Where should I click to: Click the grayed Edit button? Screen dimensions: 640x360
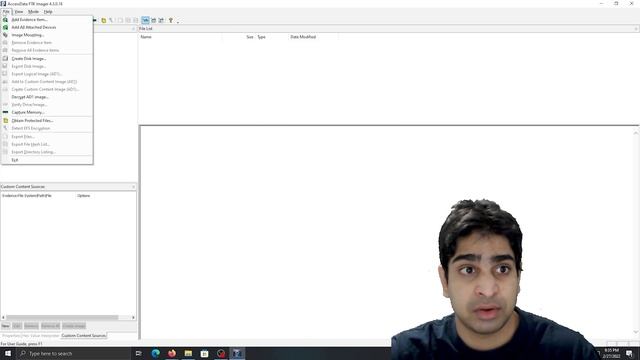click(x=17, y=326)
